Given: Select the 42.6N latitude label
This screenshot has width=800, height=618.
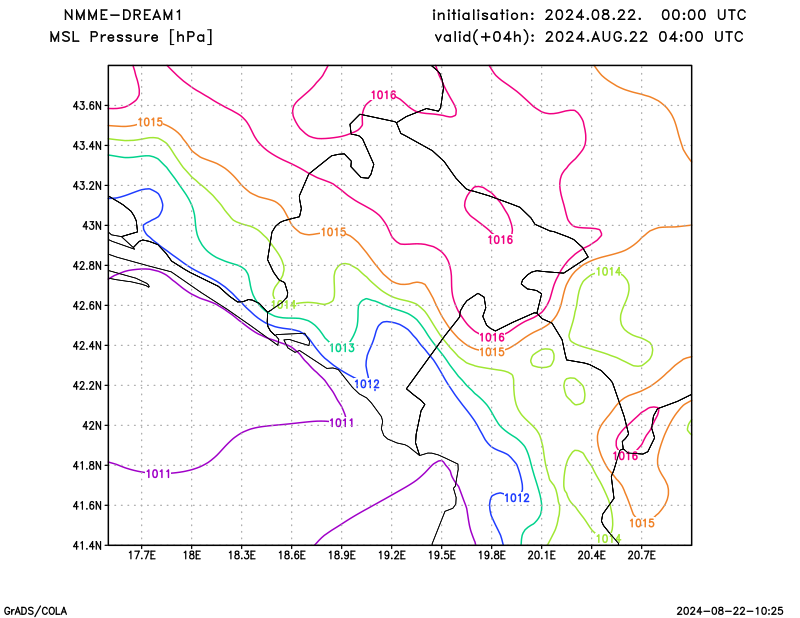Looking at the screenshot, I should tap(87, 305).
